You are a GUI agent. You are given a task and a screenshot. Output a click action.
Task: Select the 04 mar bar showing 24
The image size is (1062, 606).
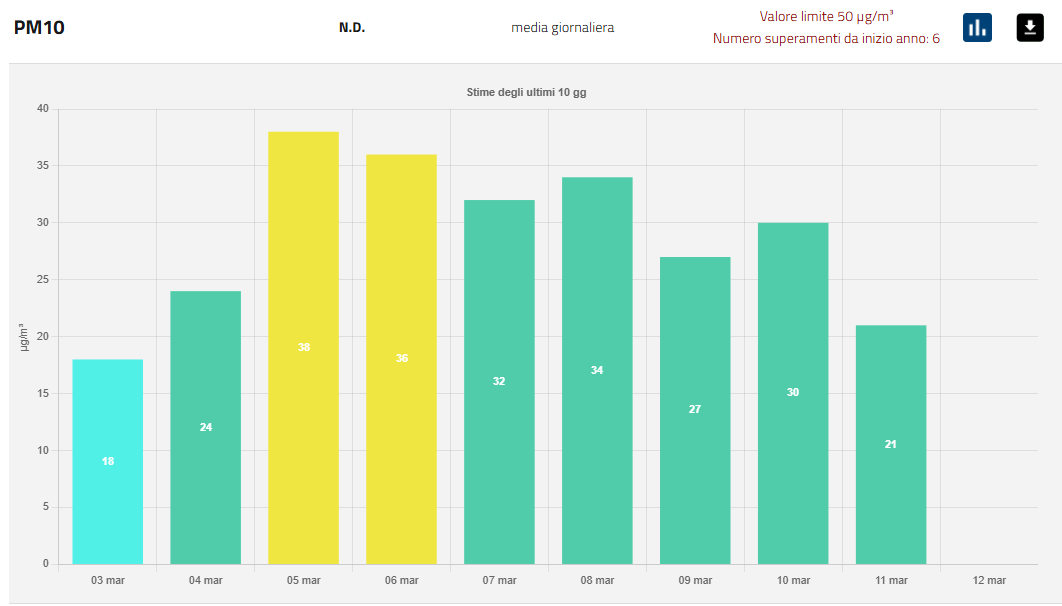[206, 427]
